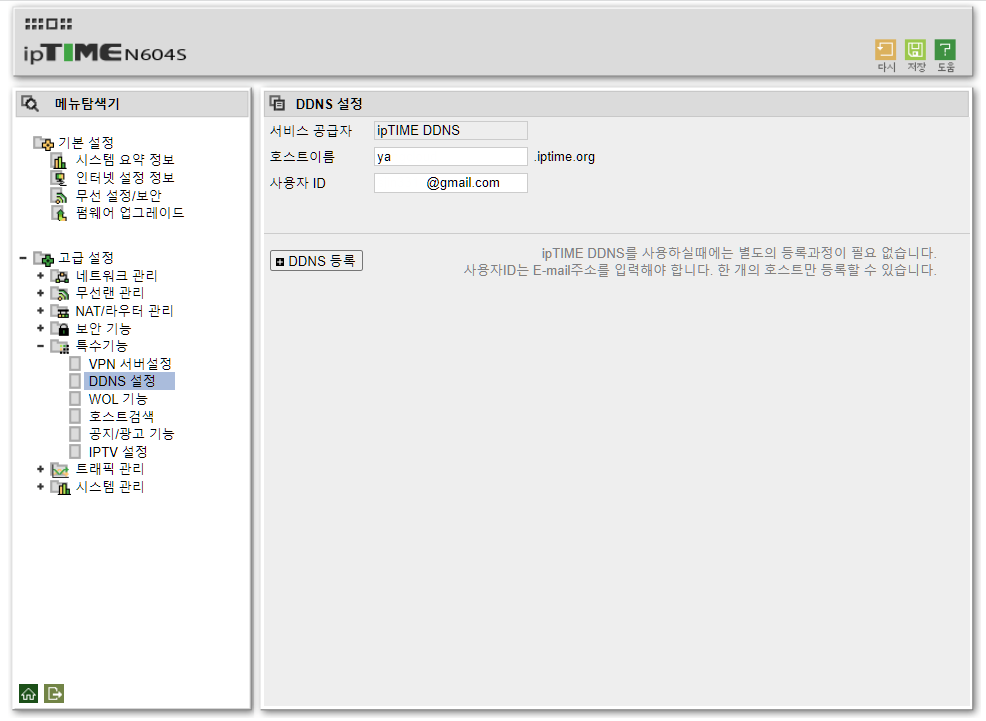Expand the 트래픽 관리 node
The width and height of the screenshot is (986, 721).
click(40, 469)
